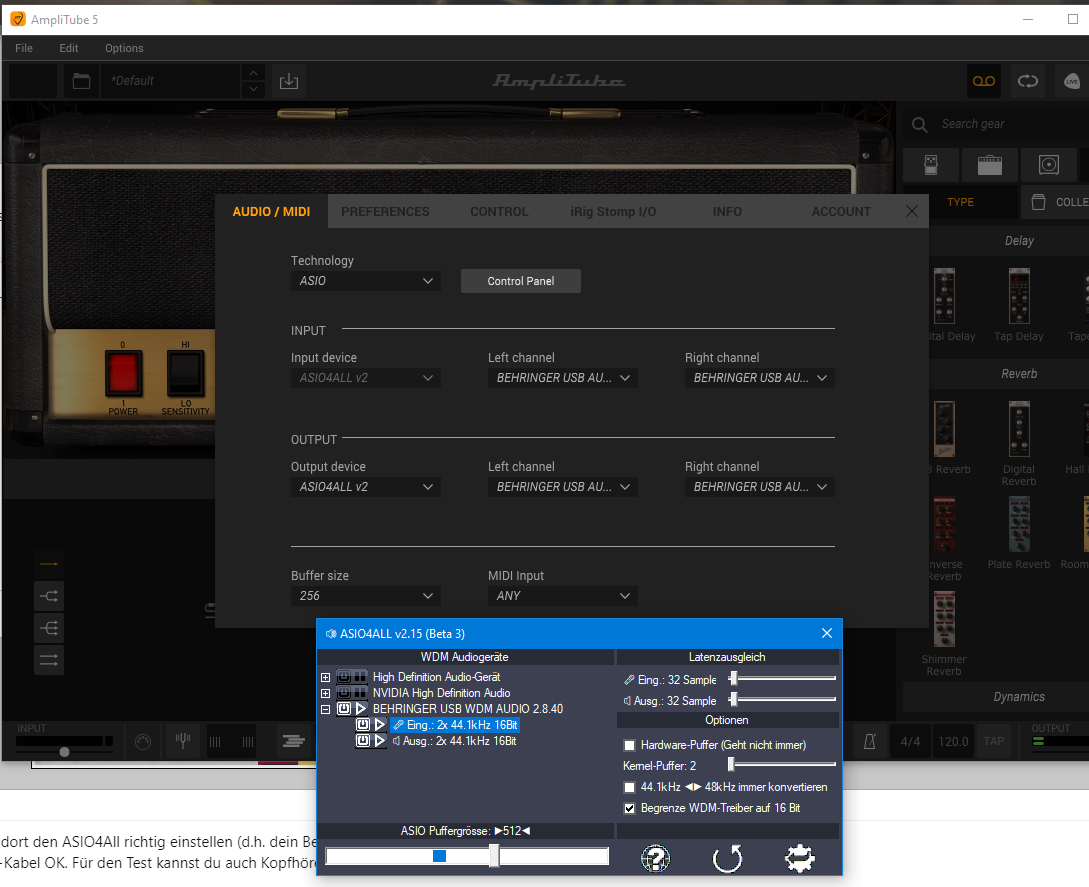The width and height of the screenshot is (1089, 887).
Task: Select the amp gear category icon
Action: pos(990,165)
